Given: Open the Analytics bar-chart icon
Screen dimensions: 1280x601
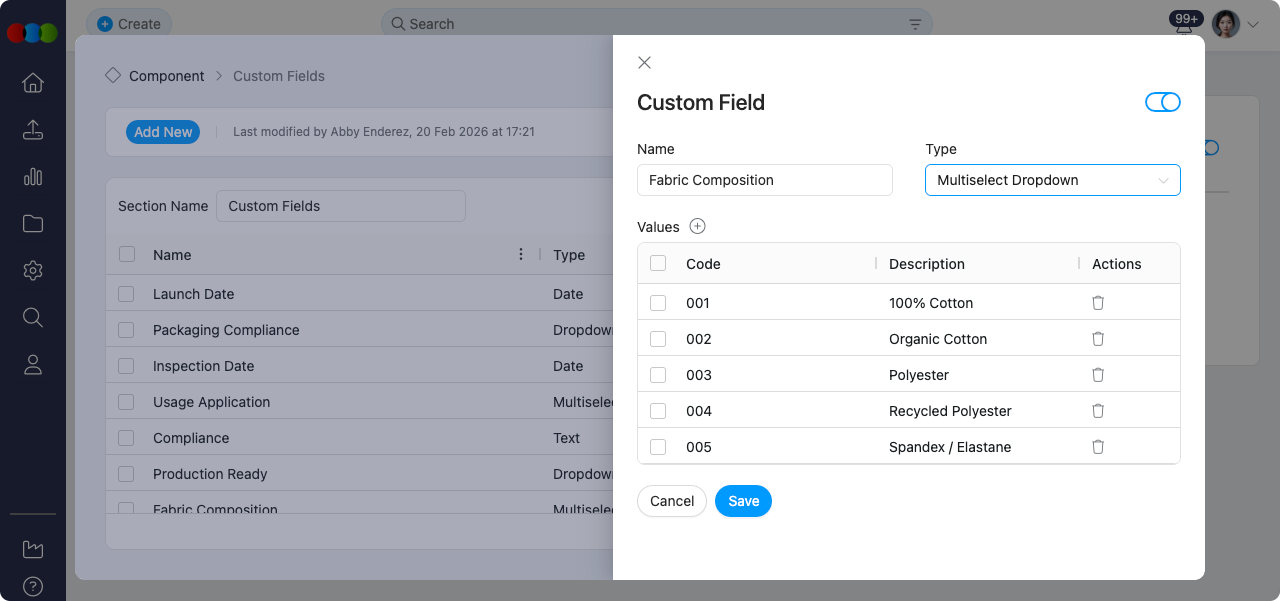Looking at the screenshot, I should point(32,177).
